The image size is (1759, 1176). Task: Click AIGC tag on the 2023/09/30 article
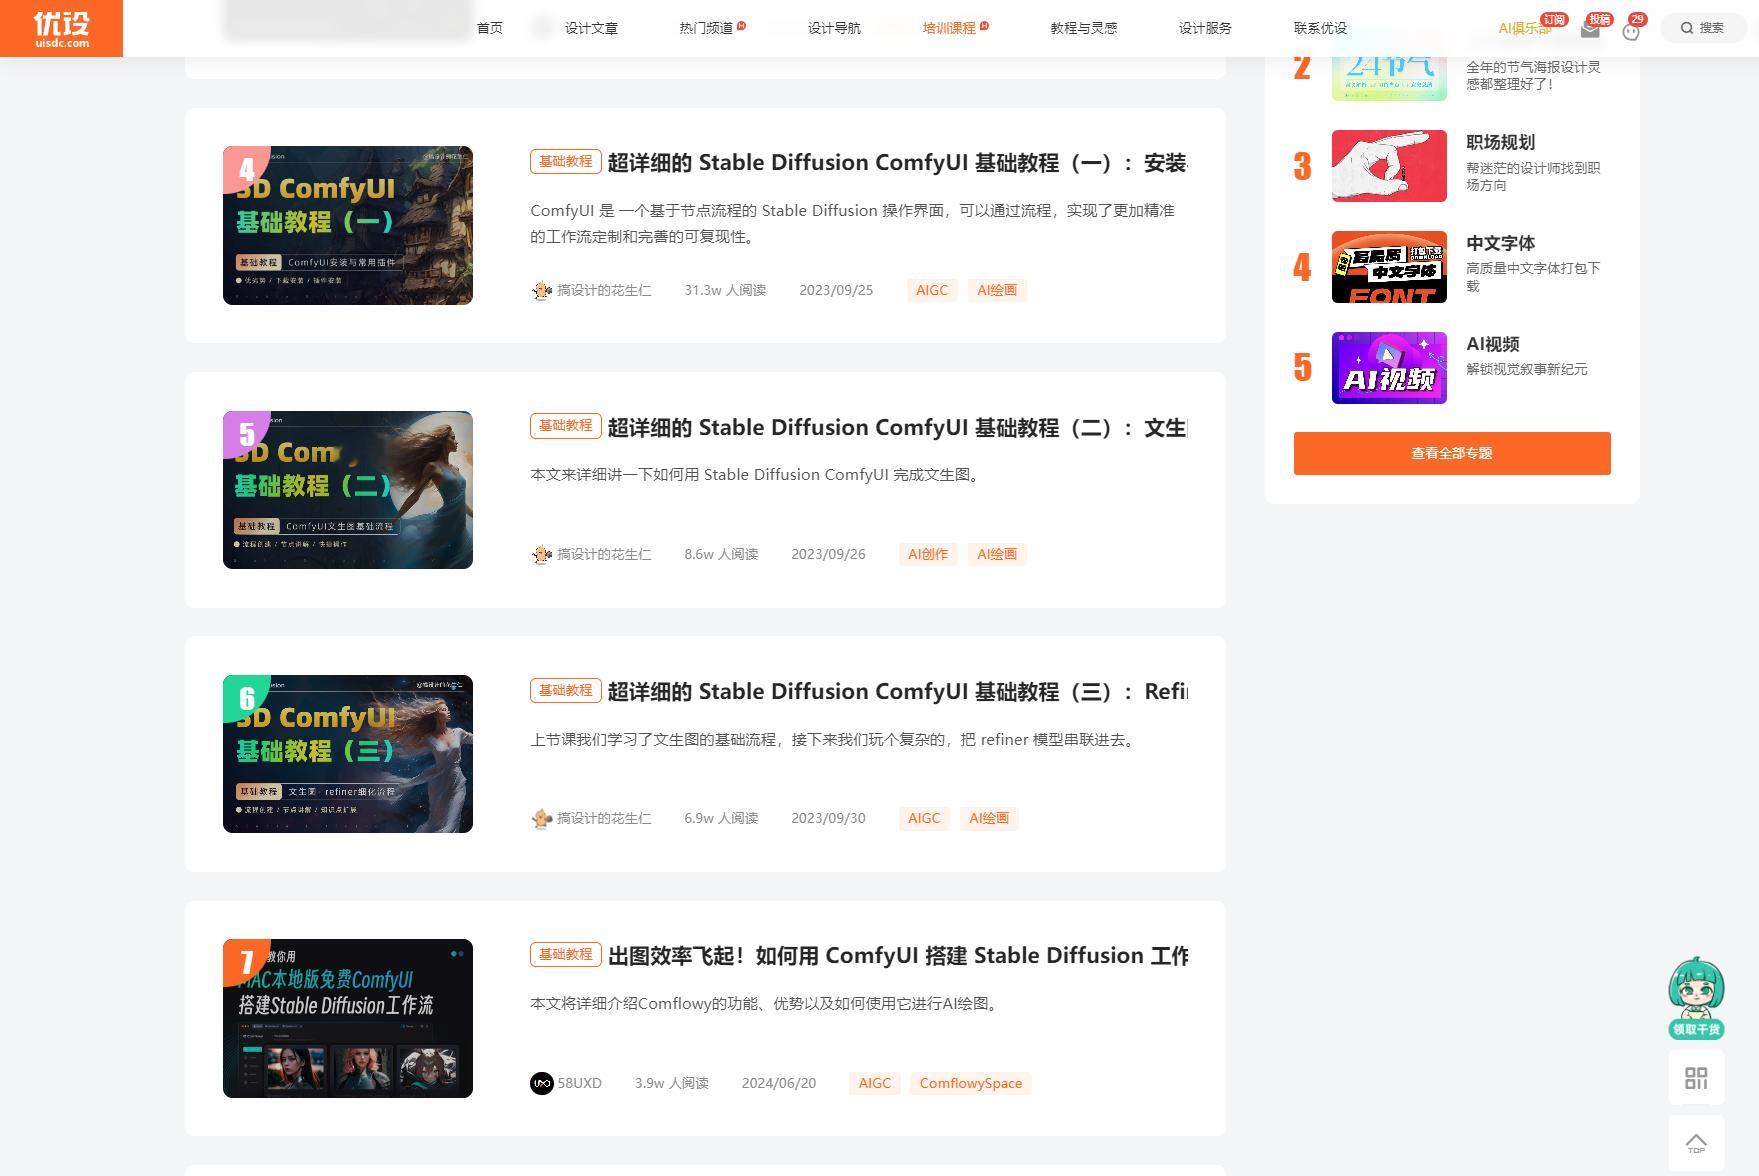point(924,818)
